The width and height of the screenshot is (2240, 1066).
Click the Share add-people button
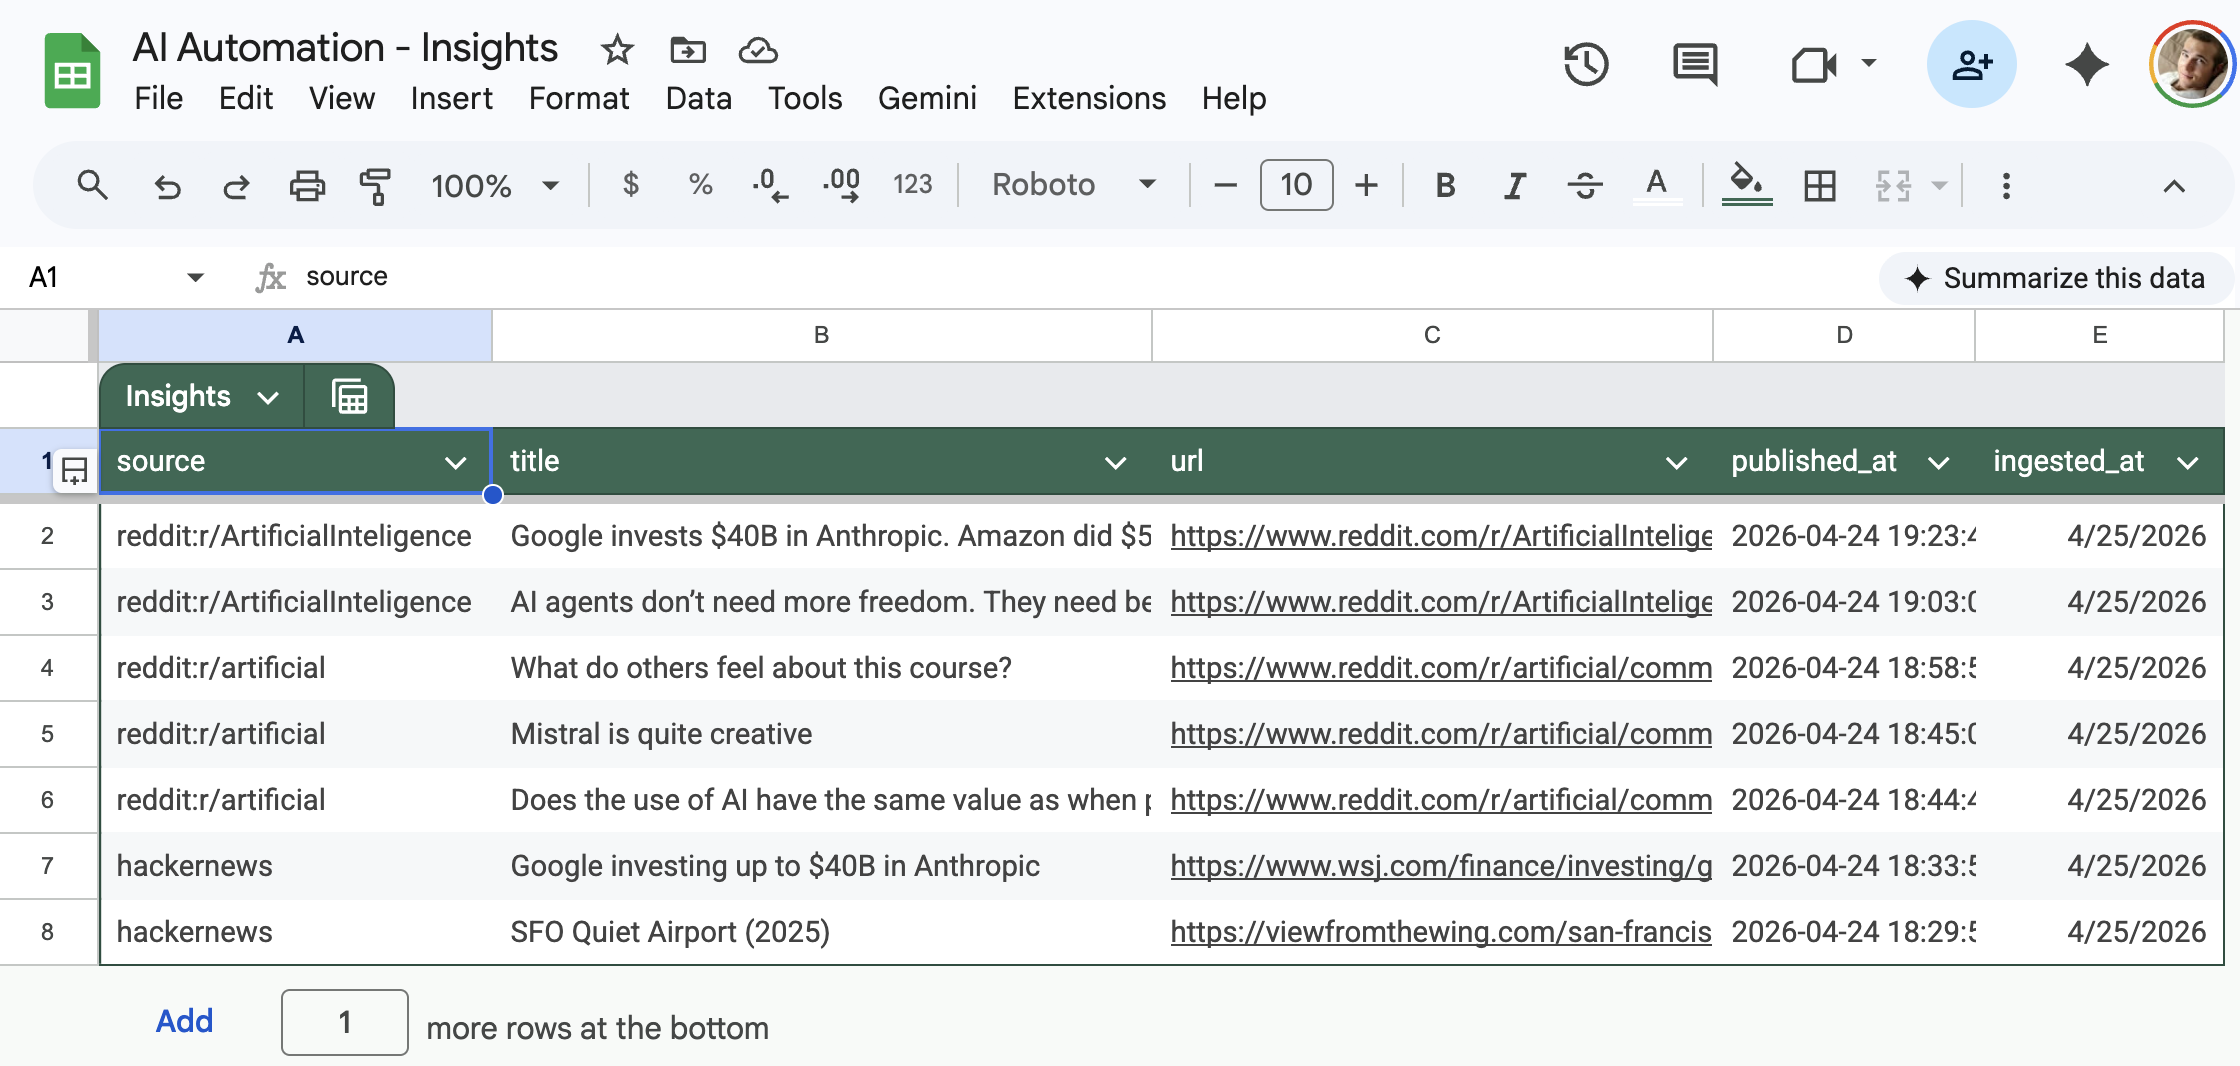[1972, 65]
